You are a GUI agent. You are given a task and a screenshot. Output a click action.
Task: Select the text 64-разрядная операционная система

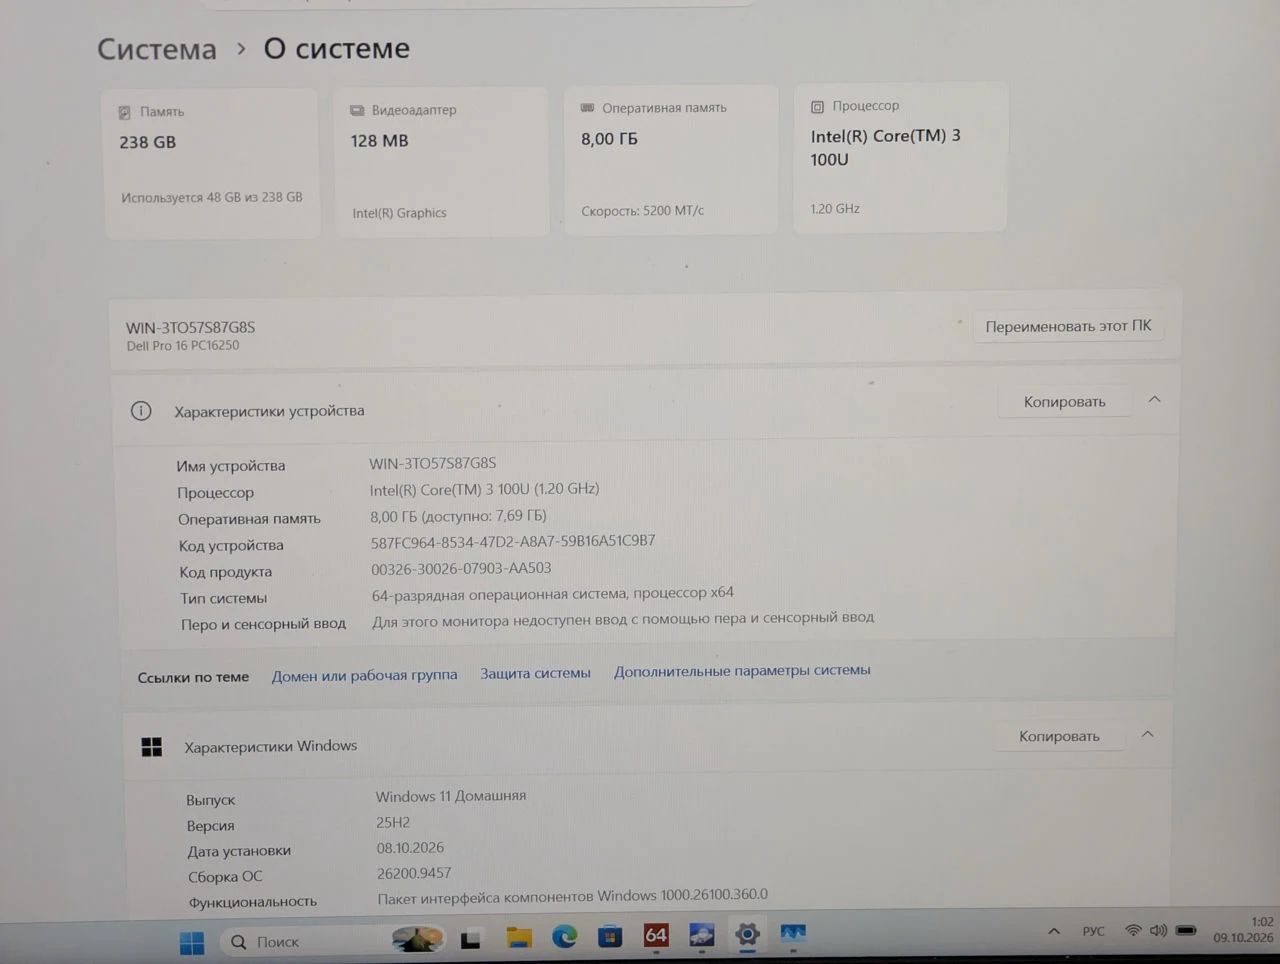click(499, 594)
